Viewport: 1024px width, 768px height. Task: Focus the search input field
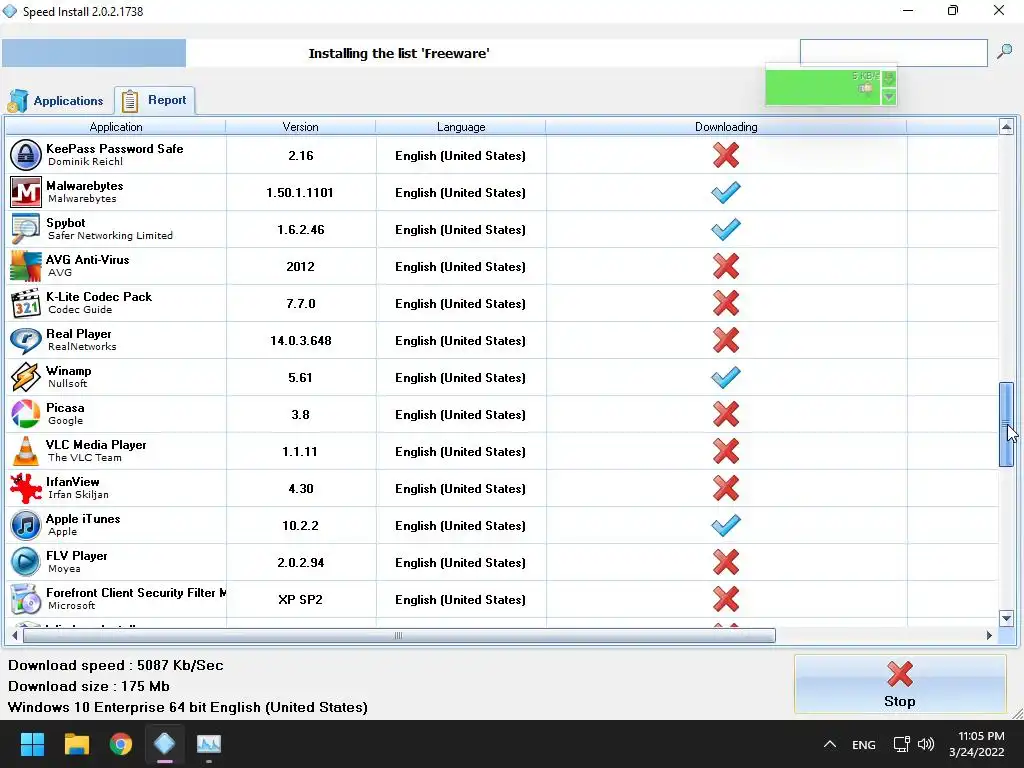893,52
